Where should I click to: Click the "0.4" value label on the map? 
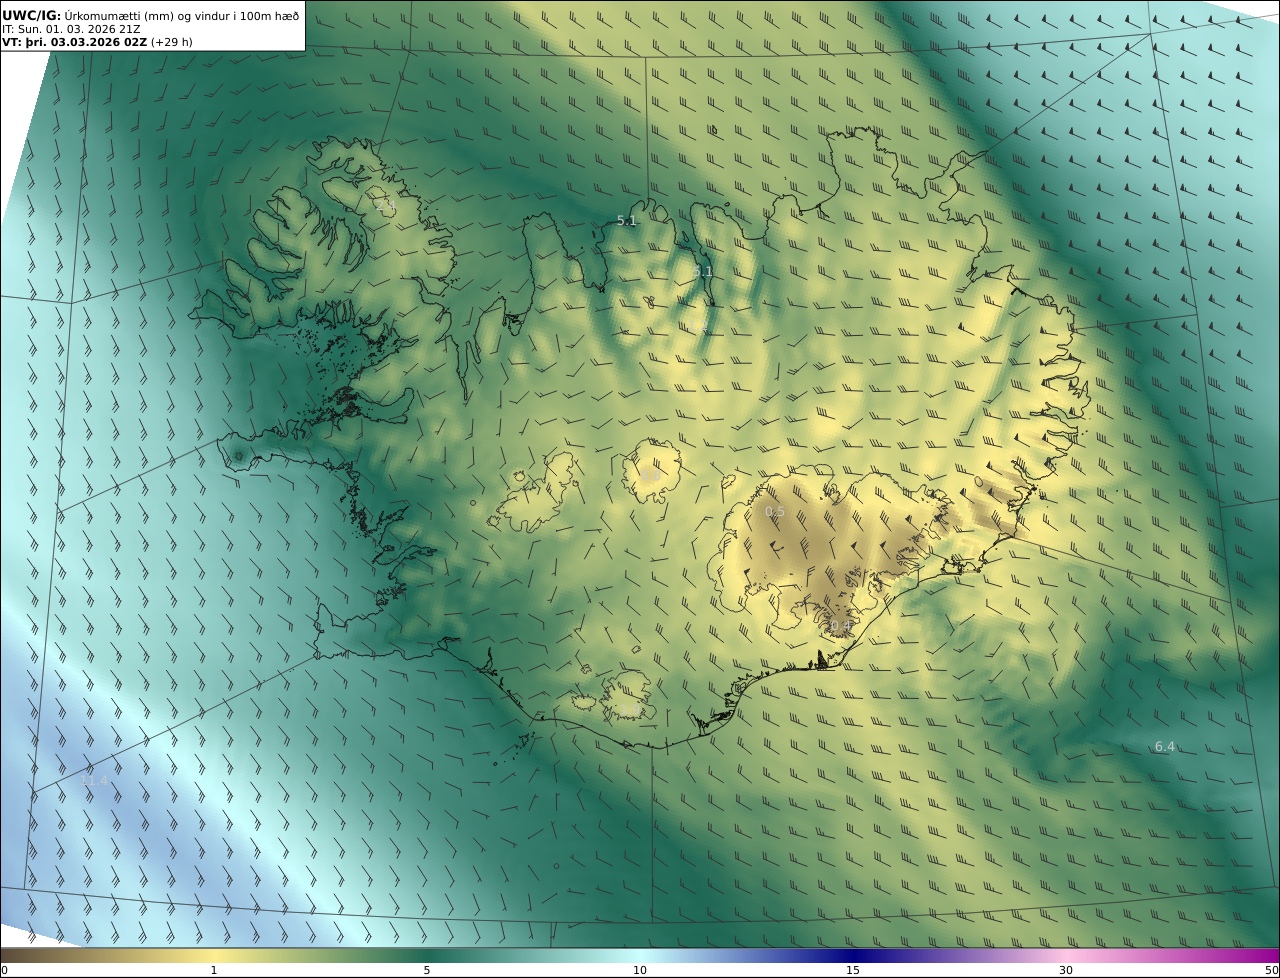click(x=840, y=626)
